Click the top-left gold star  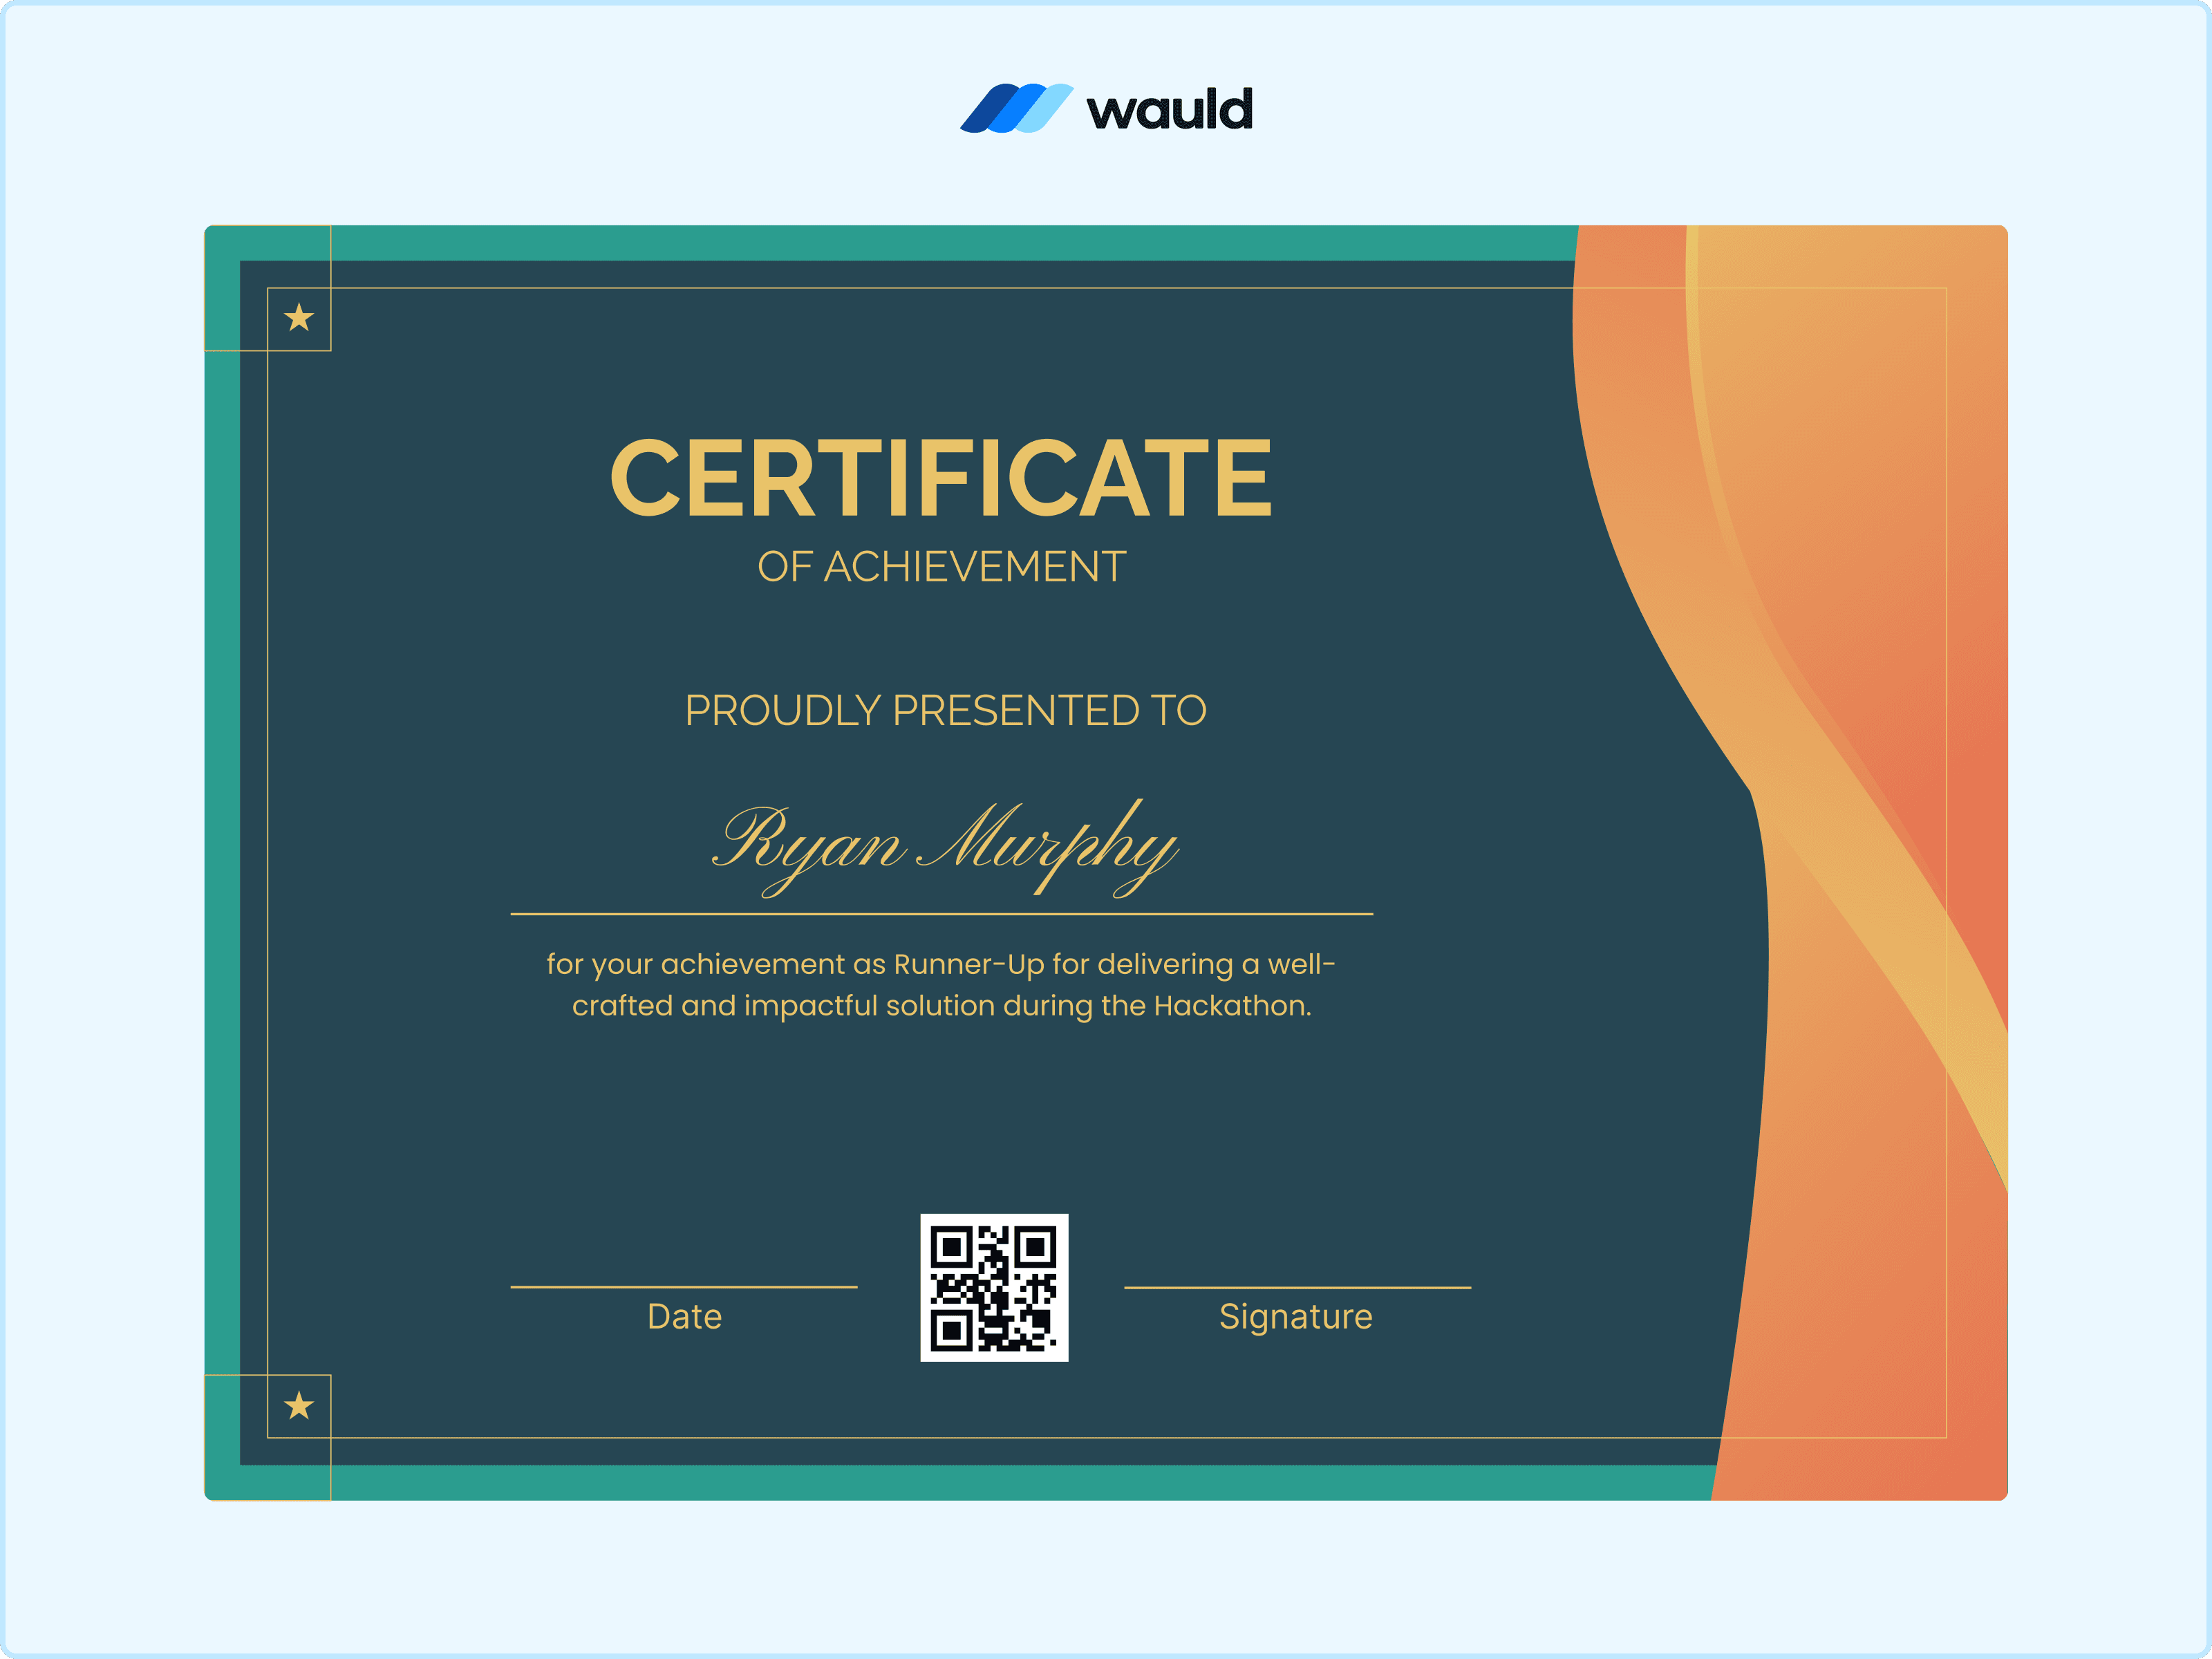click(x=299, y=318)
